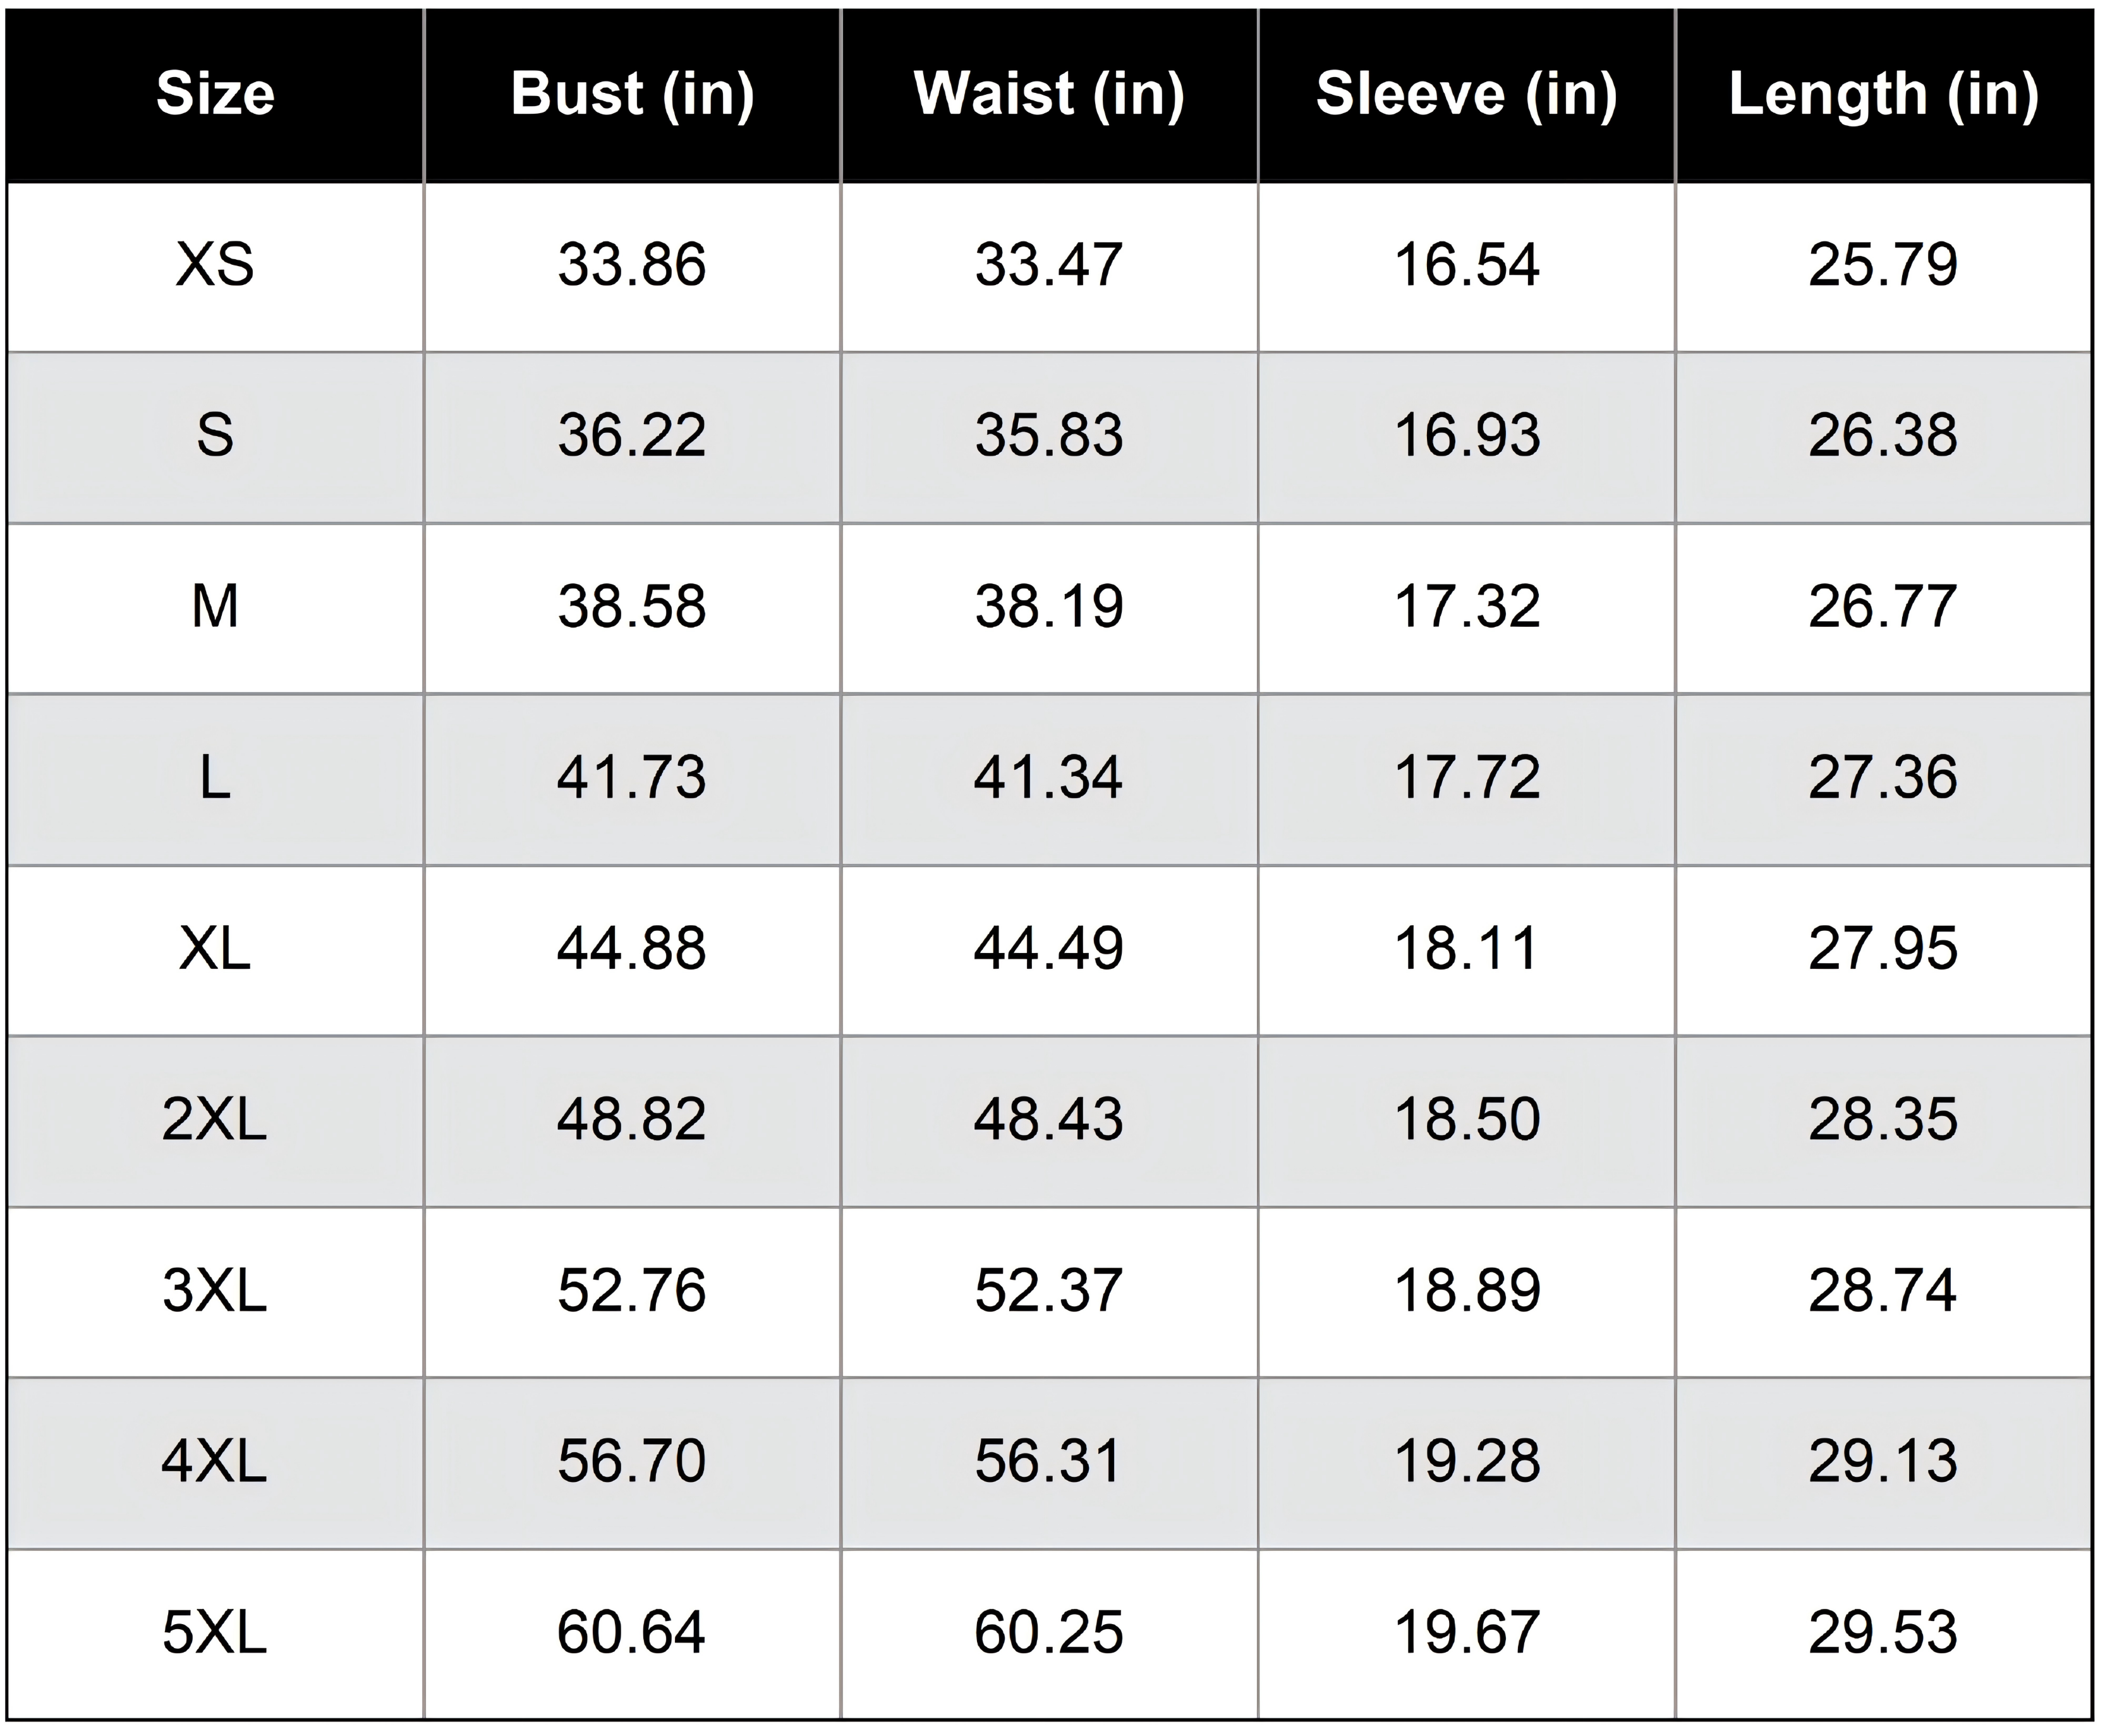Select length value 27.95 for XL

(x=1884, y=950)
